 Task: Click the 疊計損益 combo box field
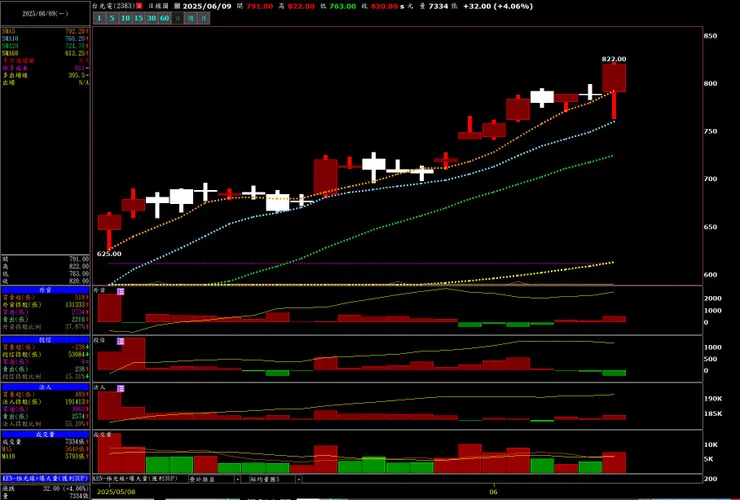click(214, 479)
